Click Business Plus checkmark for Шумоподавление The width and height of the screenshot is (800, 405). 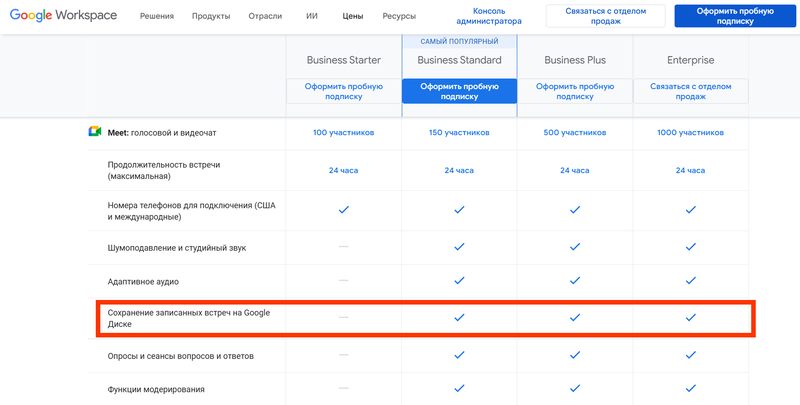click(575, 247)
